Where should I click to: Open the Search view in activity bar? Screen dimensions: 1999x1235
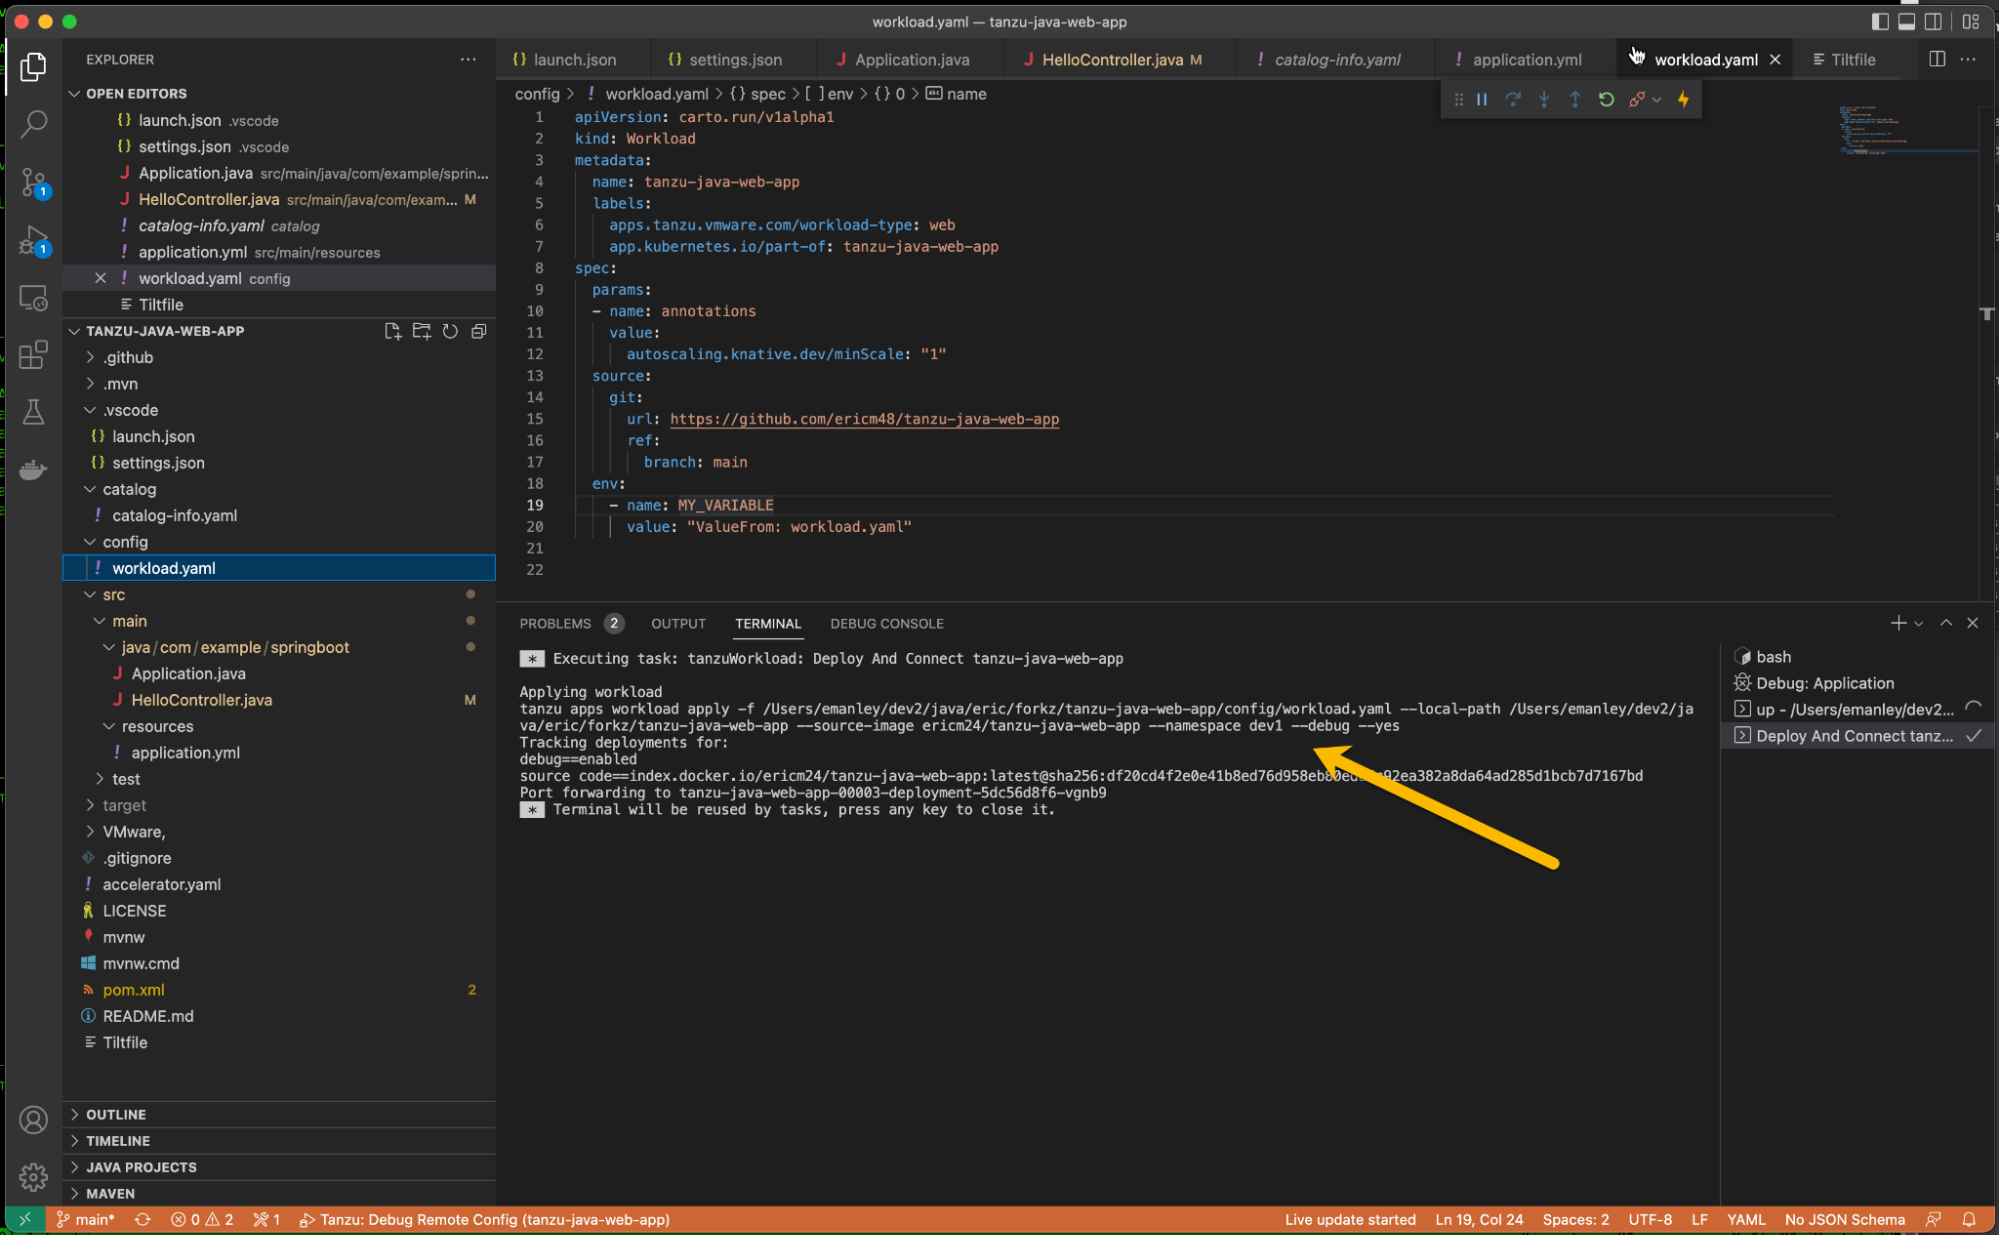(x=33, y=124)
